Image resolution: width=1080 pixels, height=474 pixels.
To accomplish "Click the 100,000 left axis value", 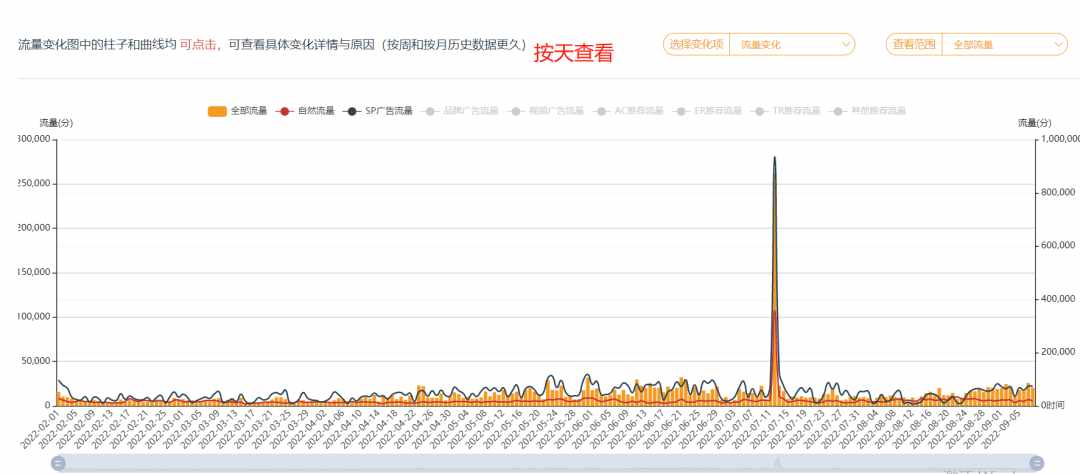I will click(34, 317).
